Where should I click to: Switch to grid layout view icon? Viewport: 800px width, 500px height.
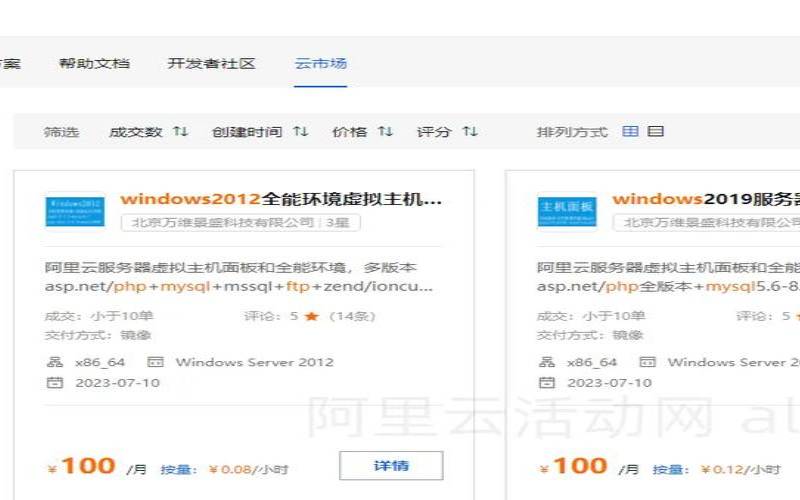(630, 132)
